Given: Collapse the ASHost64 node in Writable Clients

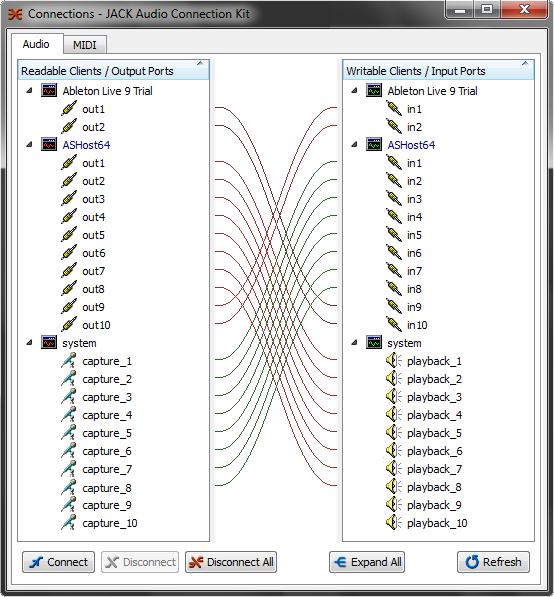Looking at the screenshot, I should click(354, 145).
